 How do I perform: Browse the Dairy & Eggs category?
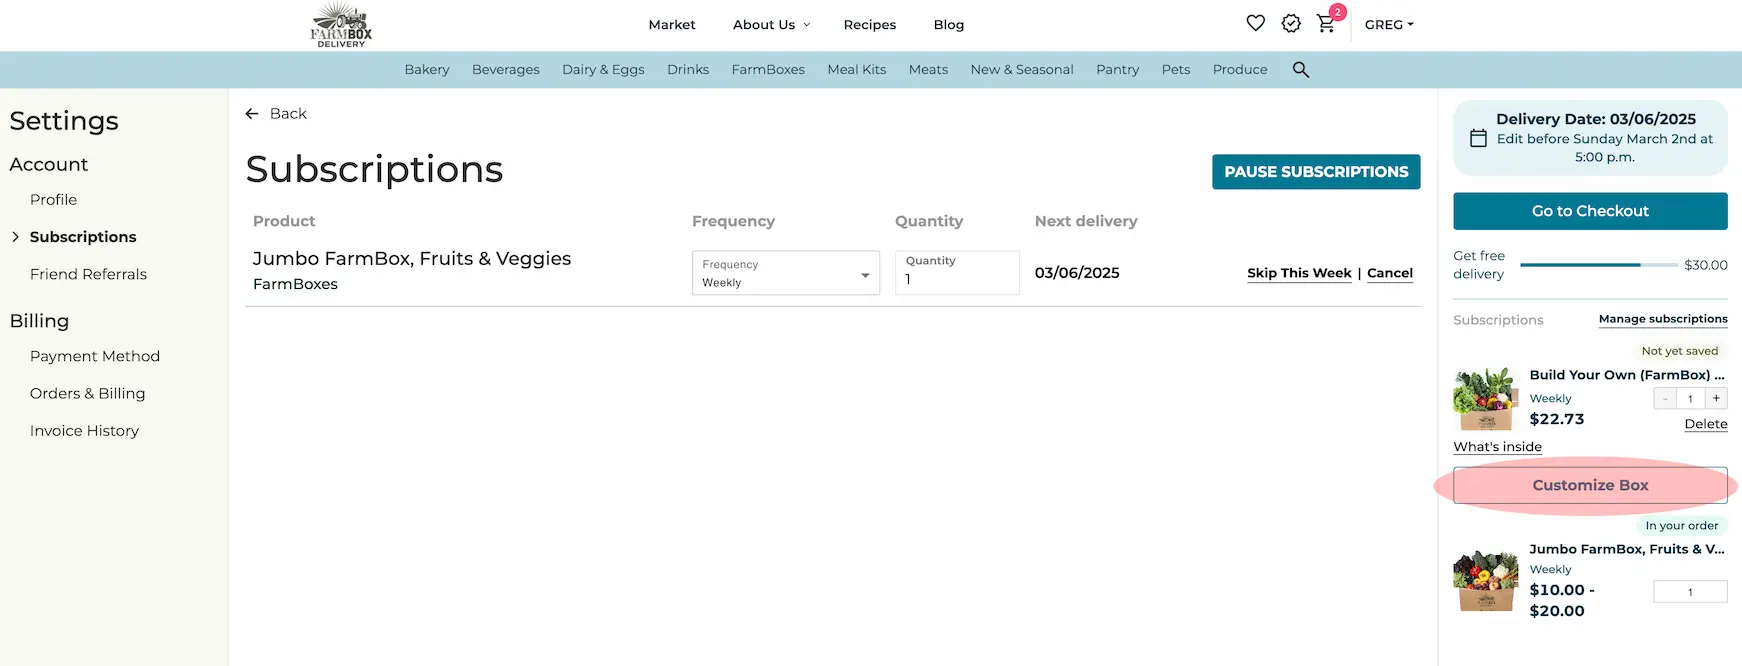[603, 70]
